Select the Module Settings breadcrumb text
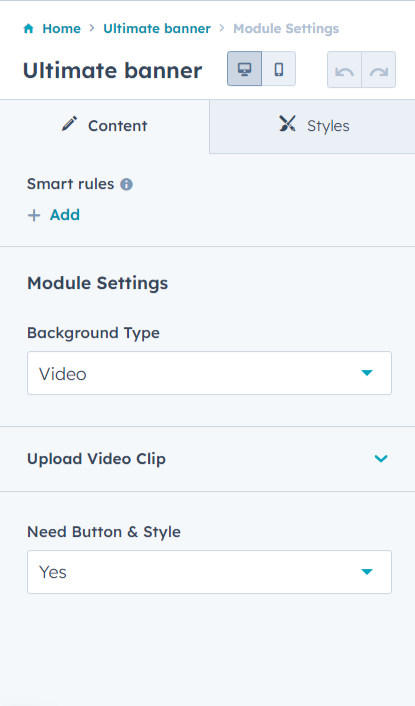Screen dimensions: 415x706 tap(286, 29)
